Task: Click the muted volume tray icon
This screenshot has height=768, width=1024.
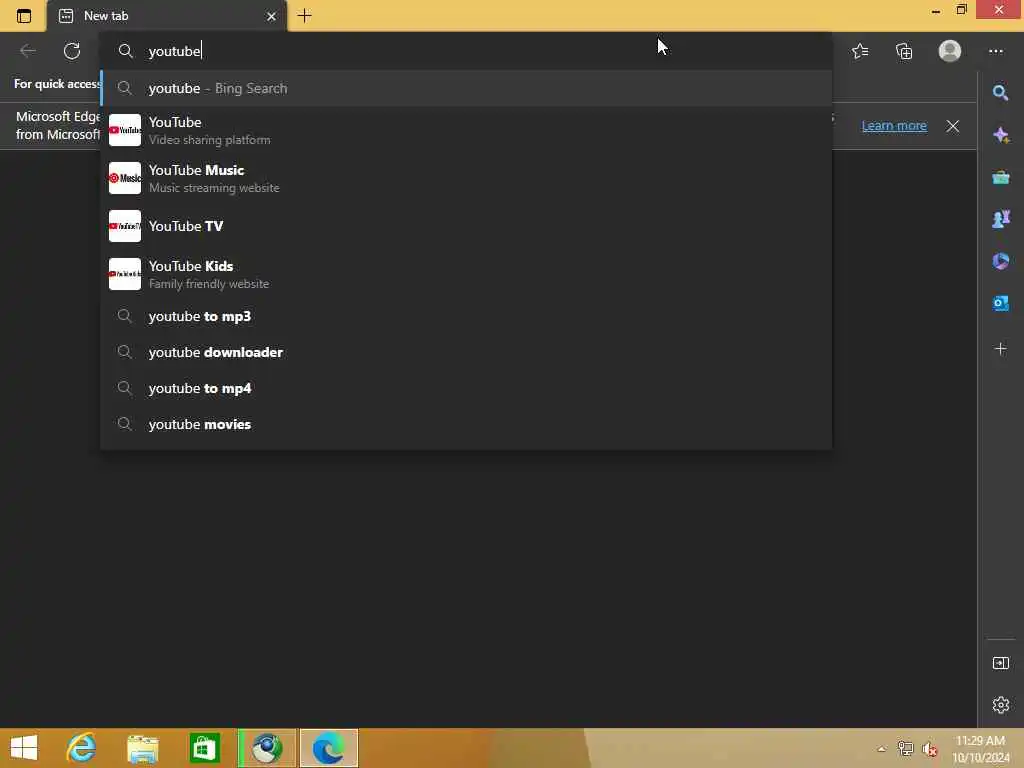Action: 929,749
